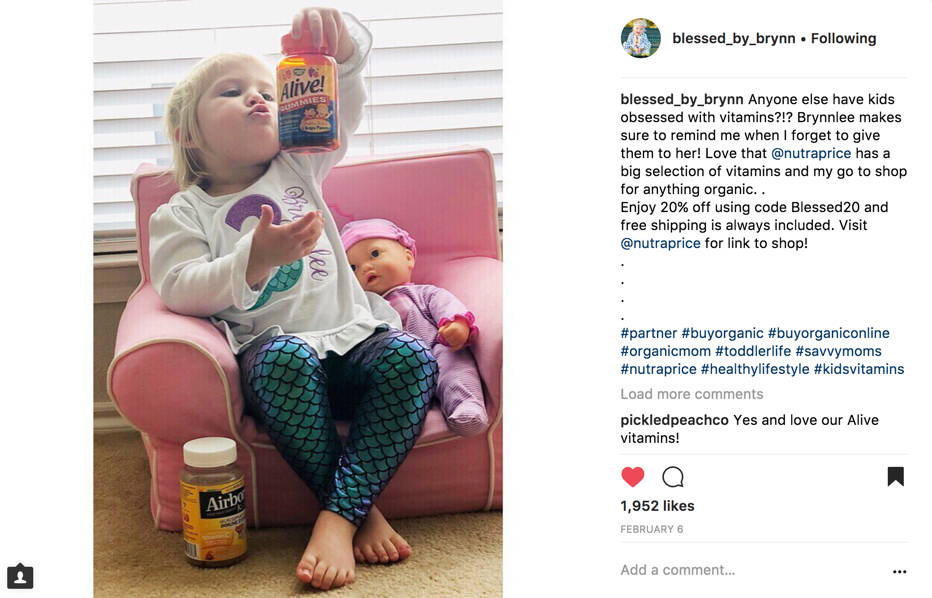The height and width of the screenshot is (598, 932).
Task: Unlike the post with the red heart
Action: [632, 477]
